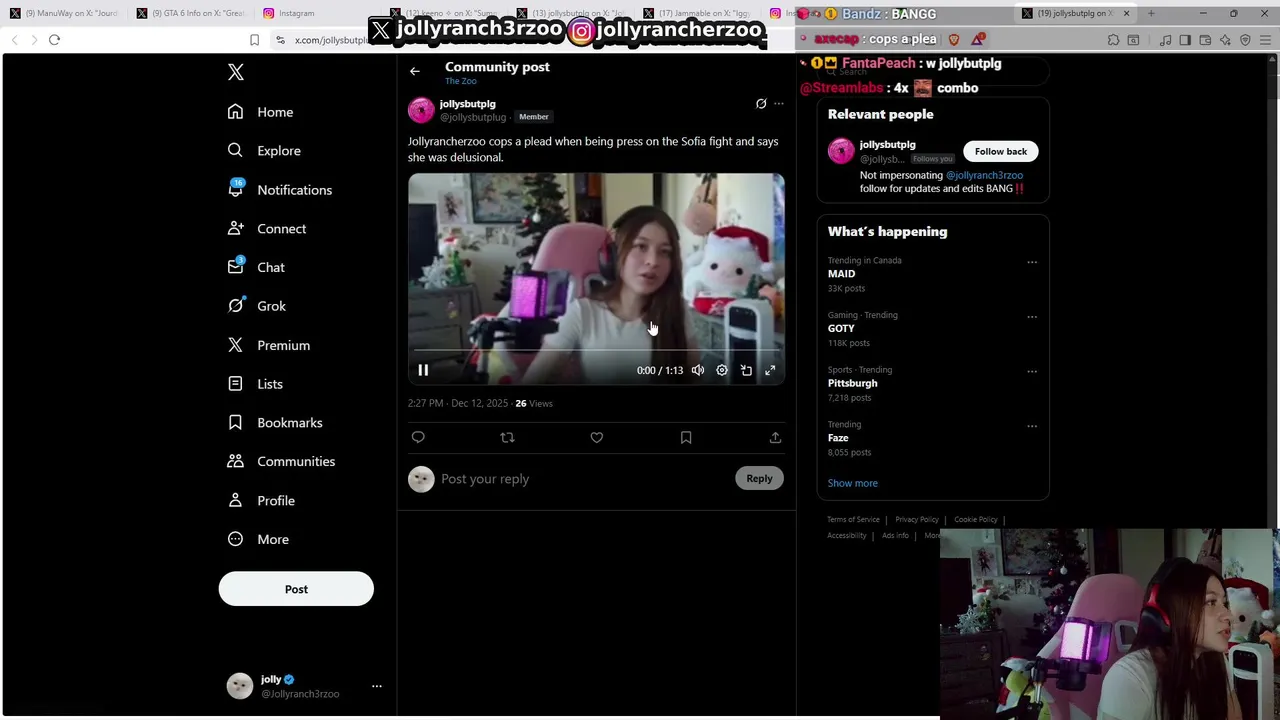The image size is (1280, 720).
Task: Click the 26 Views count
Action: click(x=534, y=403)
